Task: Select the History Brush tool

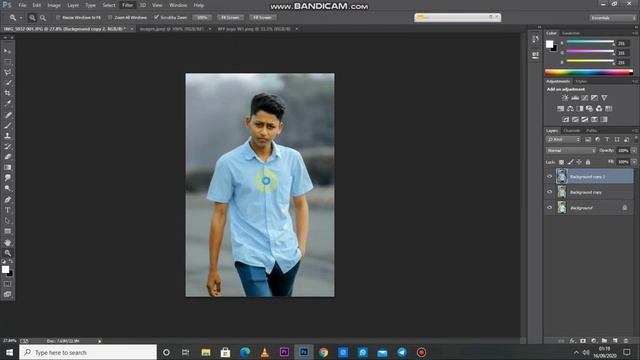Action: pyautogui.click(x=7, y=147)
